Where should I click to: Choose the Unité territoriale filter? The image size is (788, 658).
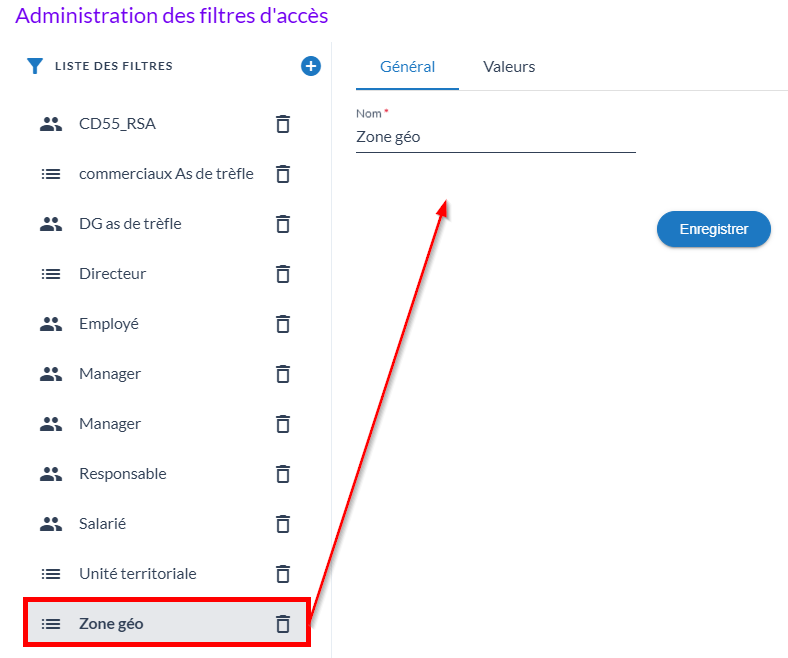[137, 574]
